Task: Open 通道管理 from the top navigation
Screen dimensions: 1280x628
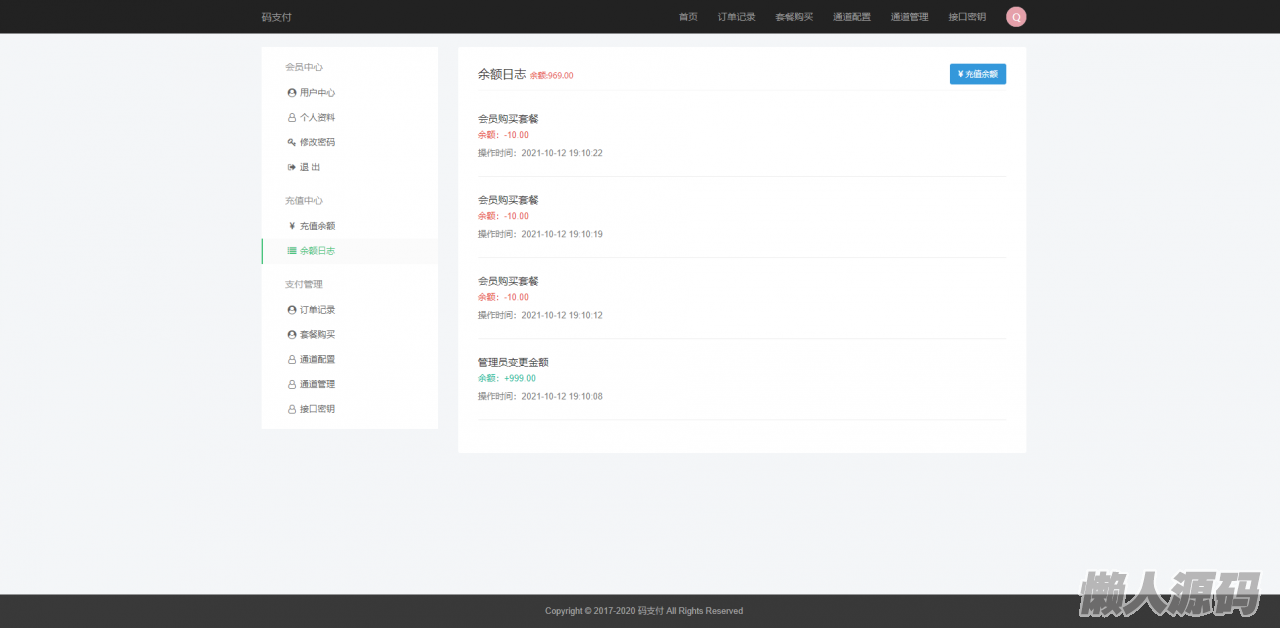Action: 909,17
